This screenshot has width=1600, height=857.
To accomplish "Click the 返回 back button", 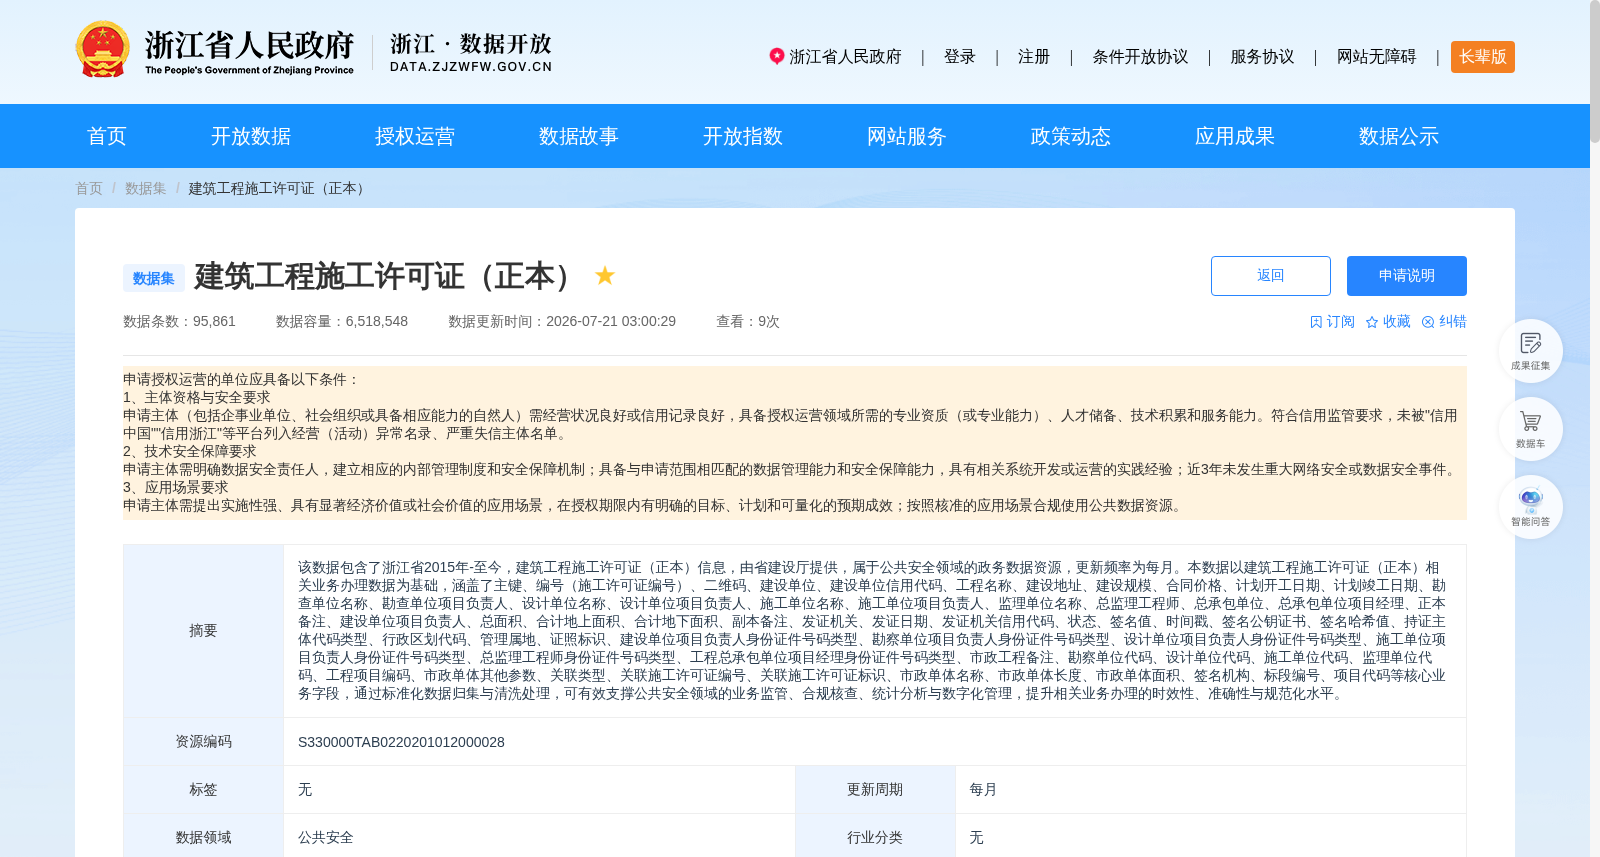I will coord(1271,276).
